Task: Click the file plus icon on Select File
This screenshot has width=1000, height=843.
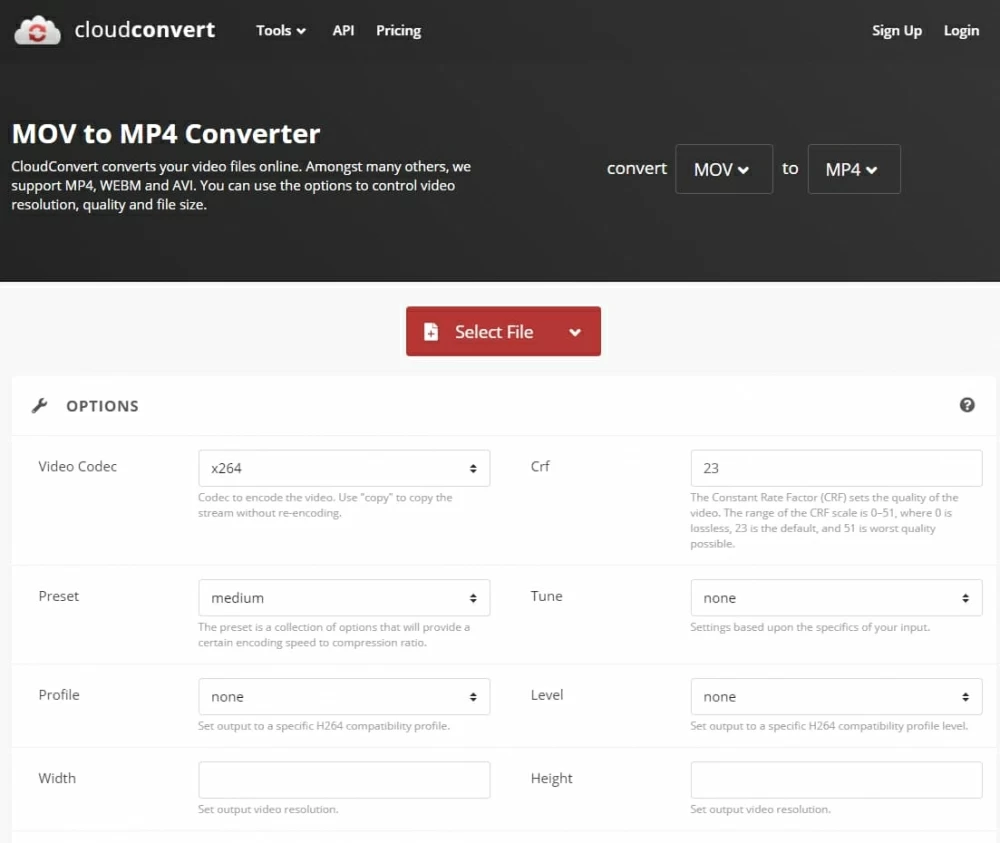Action: pos(431,332)
